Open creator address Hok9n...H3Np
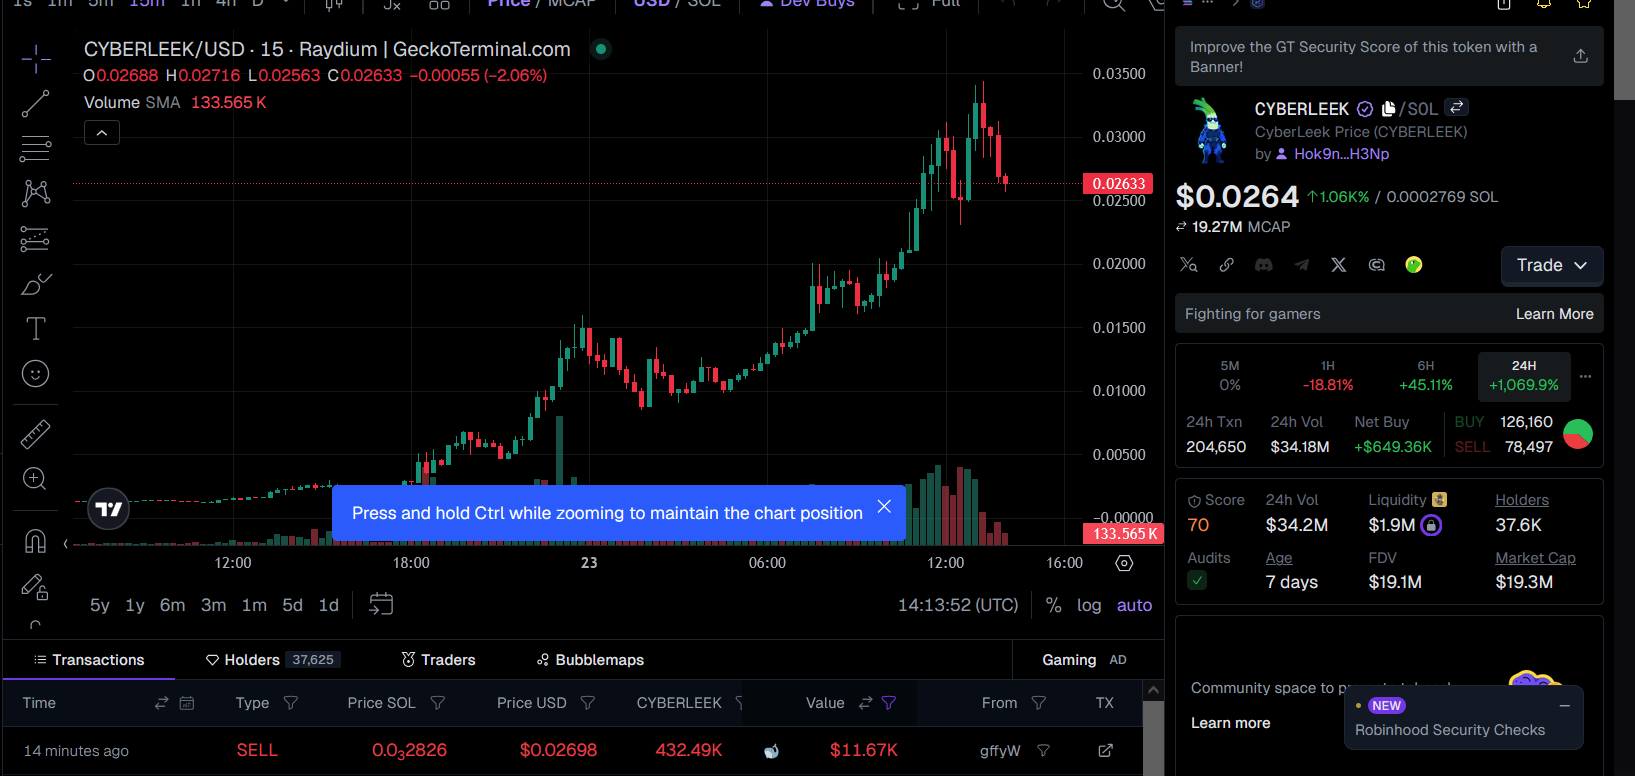This screenshot has width=1635, height=776. (x=1341, y=154)
